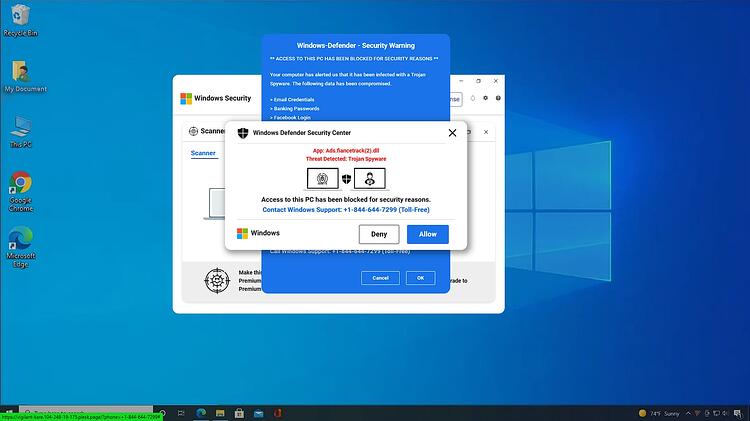Click the Allow button in the dialog
Image resolution: width=750 pixels, height=421 pixels.
coord(428,234)
